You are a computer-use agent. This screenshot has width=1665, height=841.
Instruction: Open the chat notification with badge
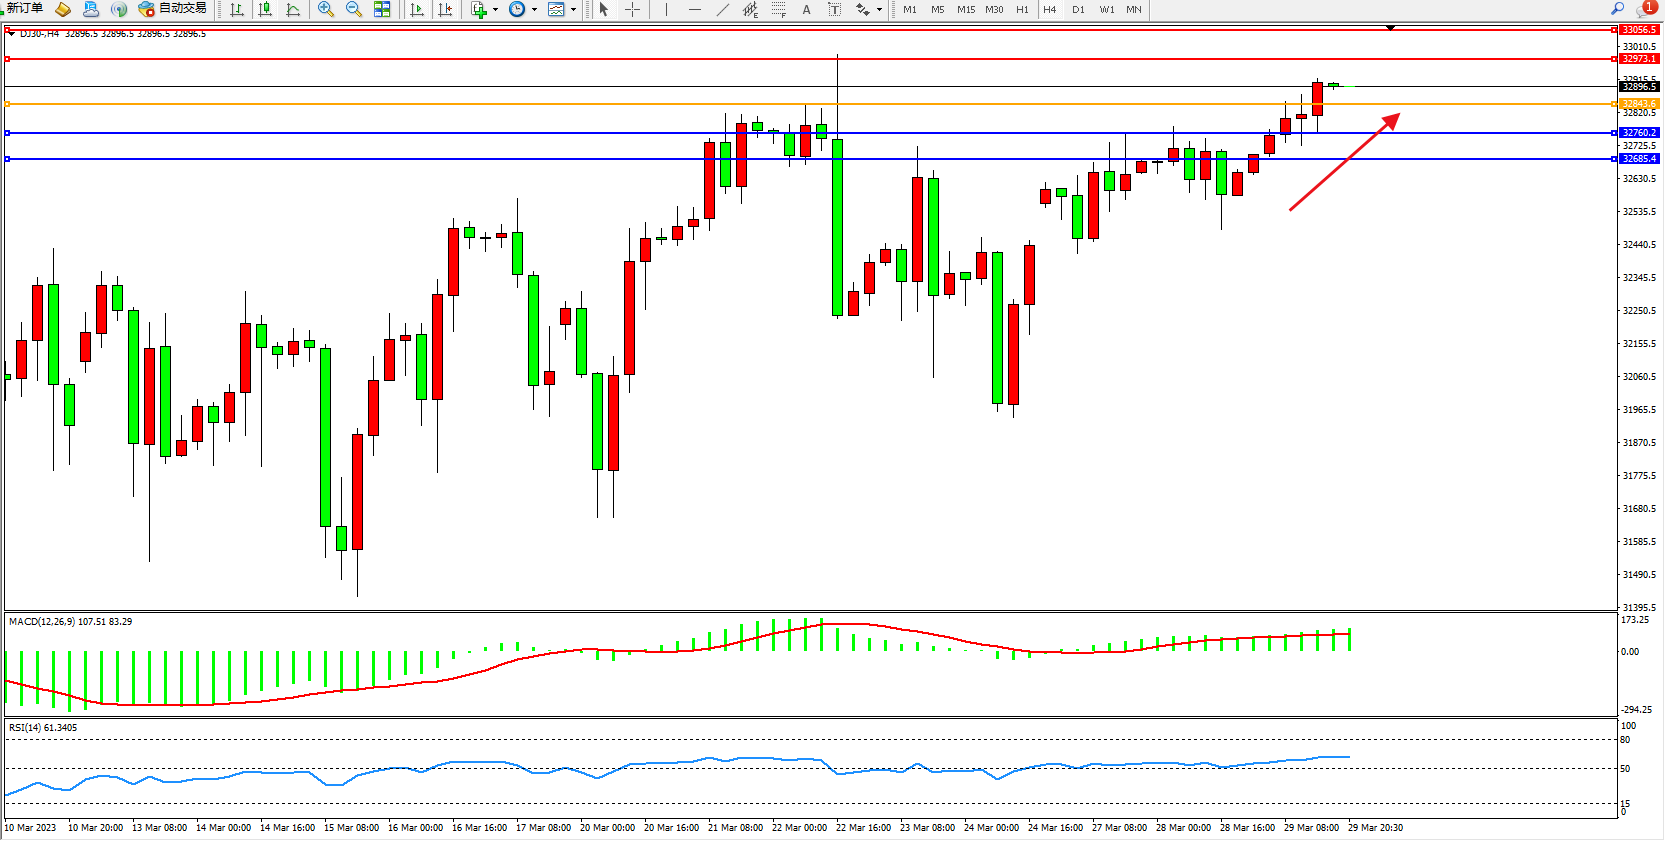pyautogui.click(x=1645, y=9)
